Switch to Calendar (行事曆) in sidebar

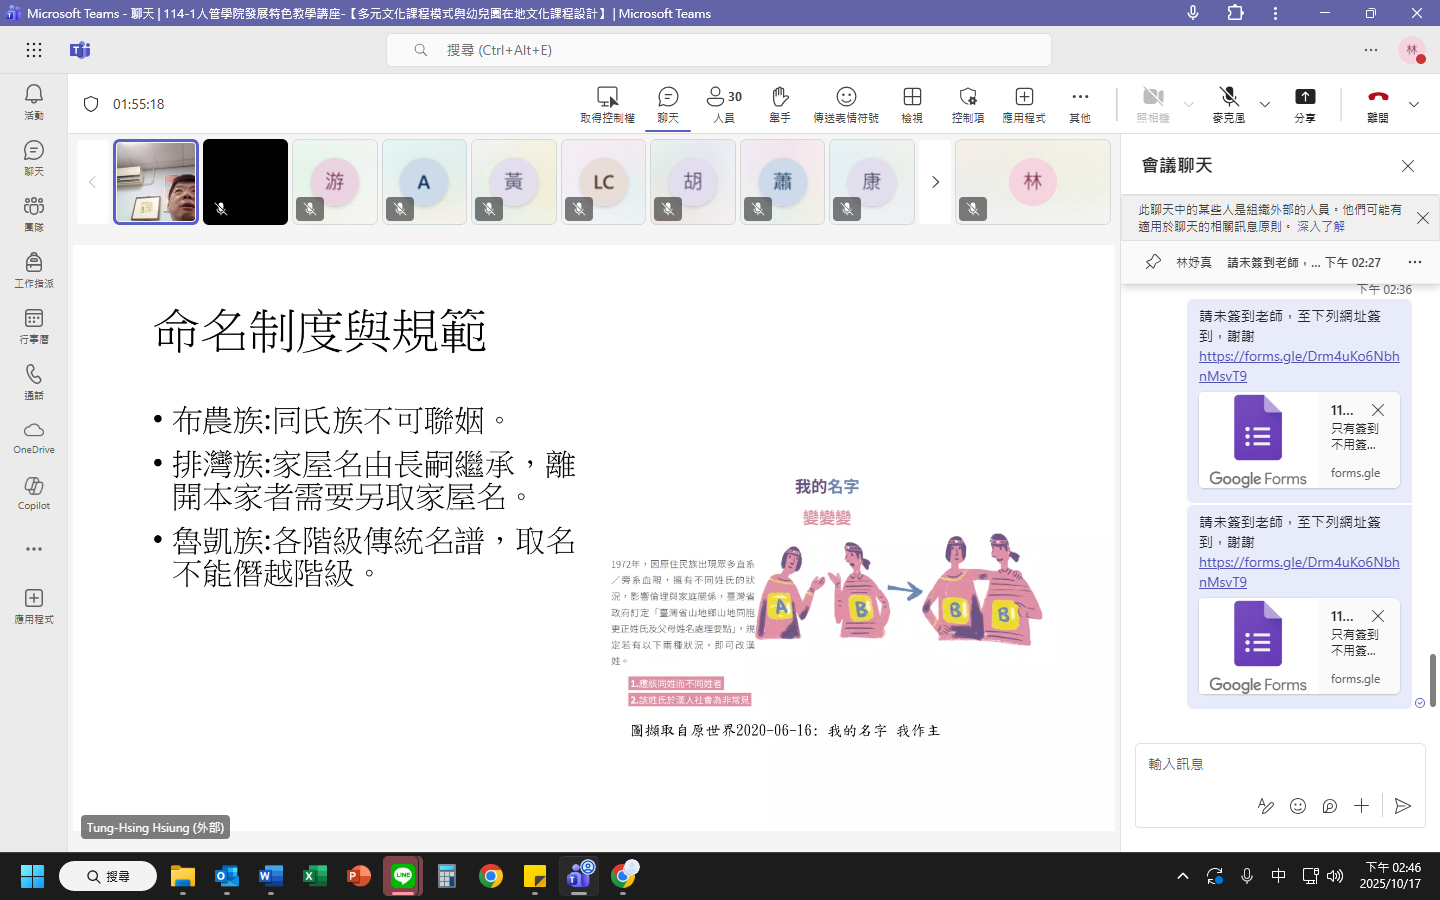point(34,325)
